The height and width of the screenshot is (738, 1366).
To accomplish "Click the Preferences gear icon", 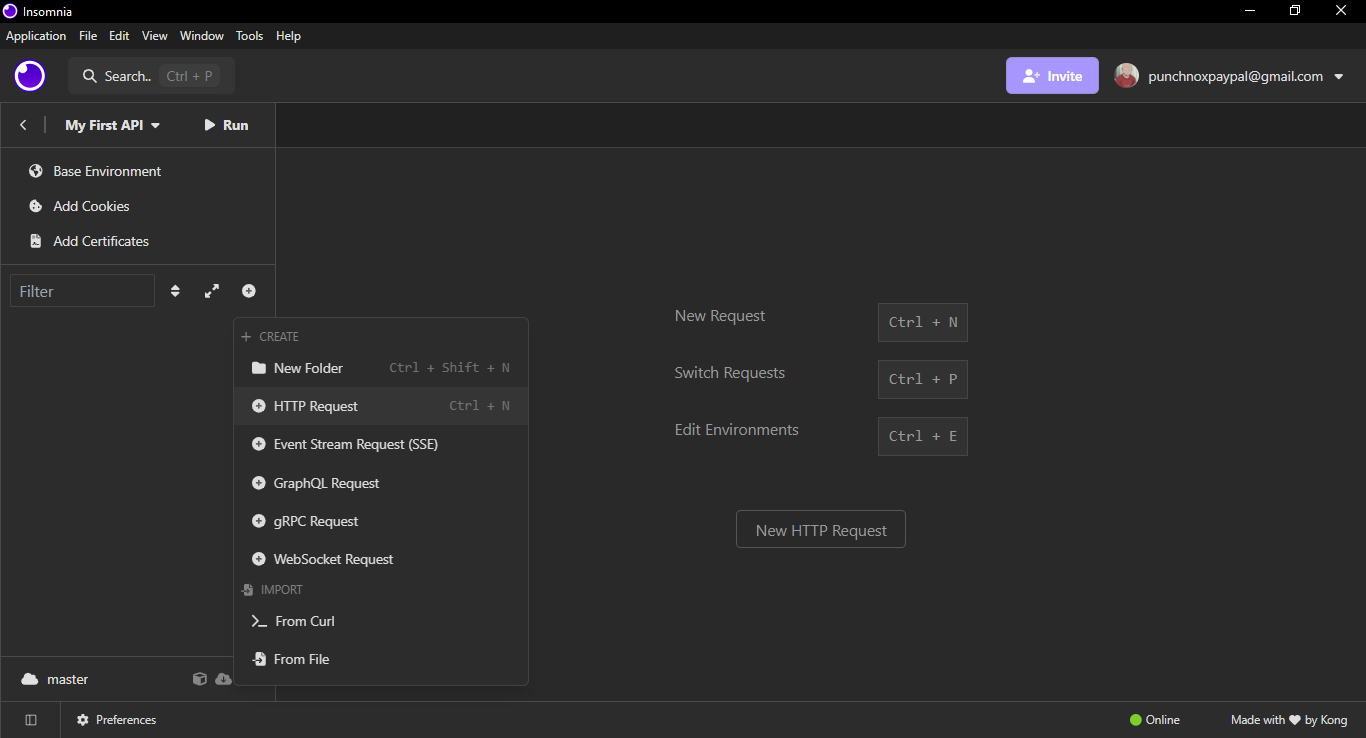I will [x=83, y=720].
